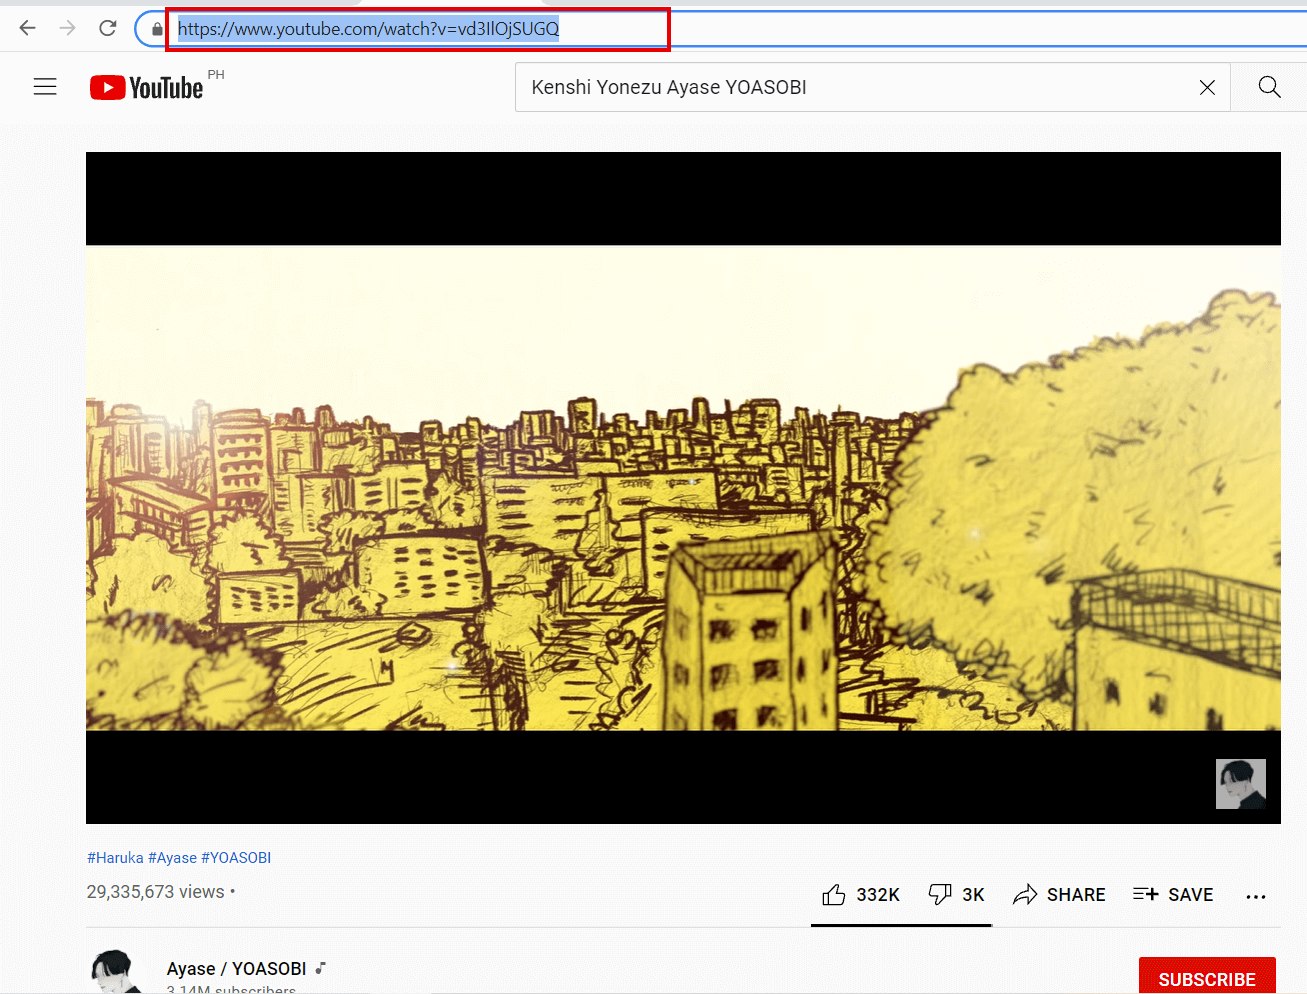View site info via the padlock icon
Screen dimensions: 1307x994
point(157,29)
